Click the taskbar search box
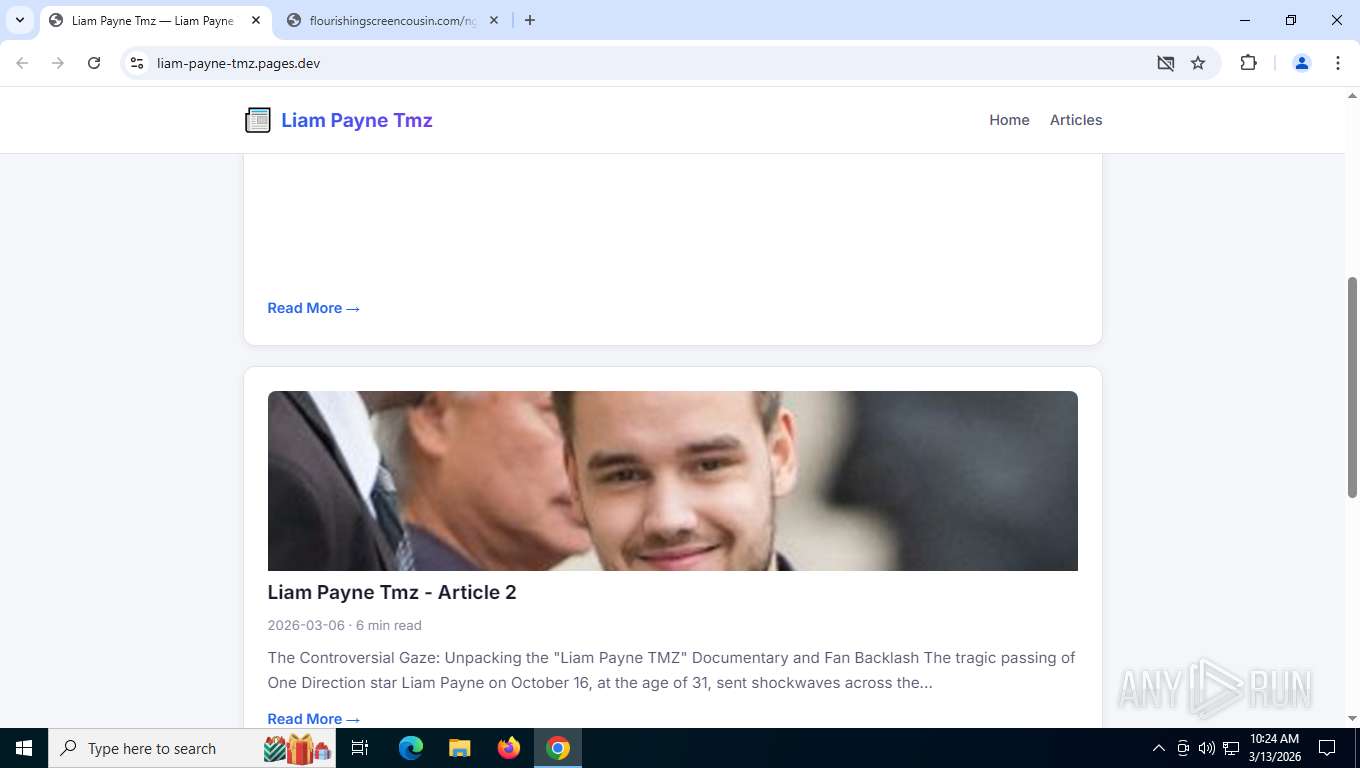The height and width of the screenshot is (768, 1360). 192,748
